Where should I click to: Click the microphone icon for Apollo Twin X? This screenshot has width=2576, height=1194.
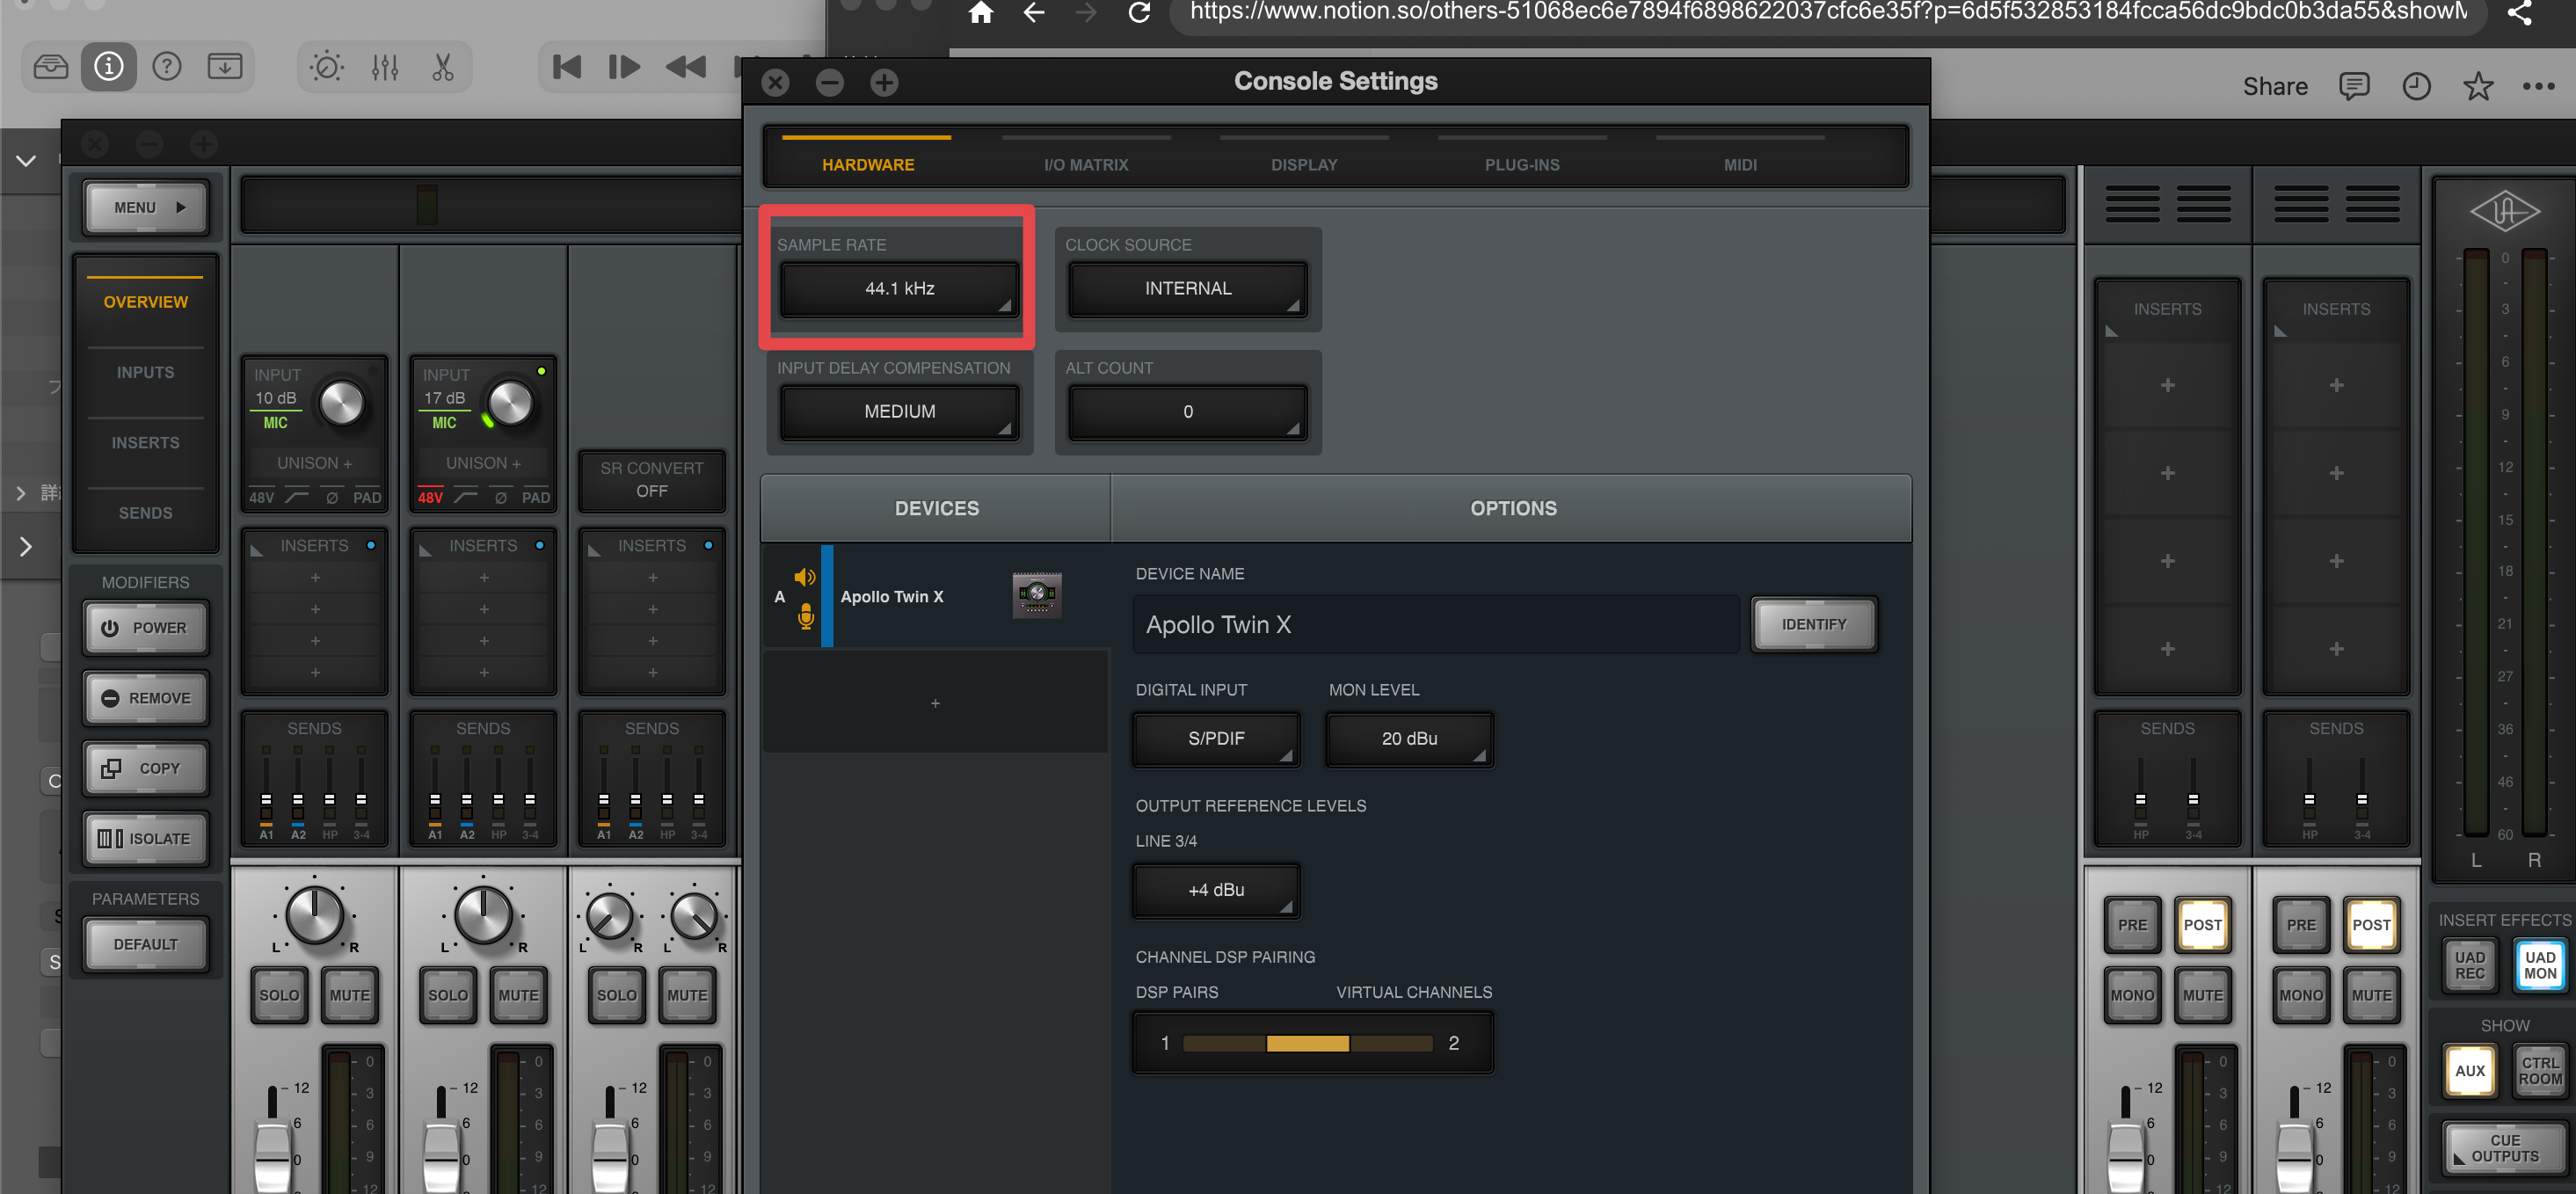point(806,618)
